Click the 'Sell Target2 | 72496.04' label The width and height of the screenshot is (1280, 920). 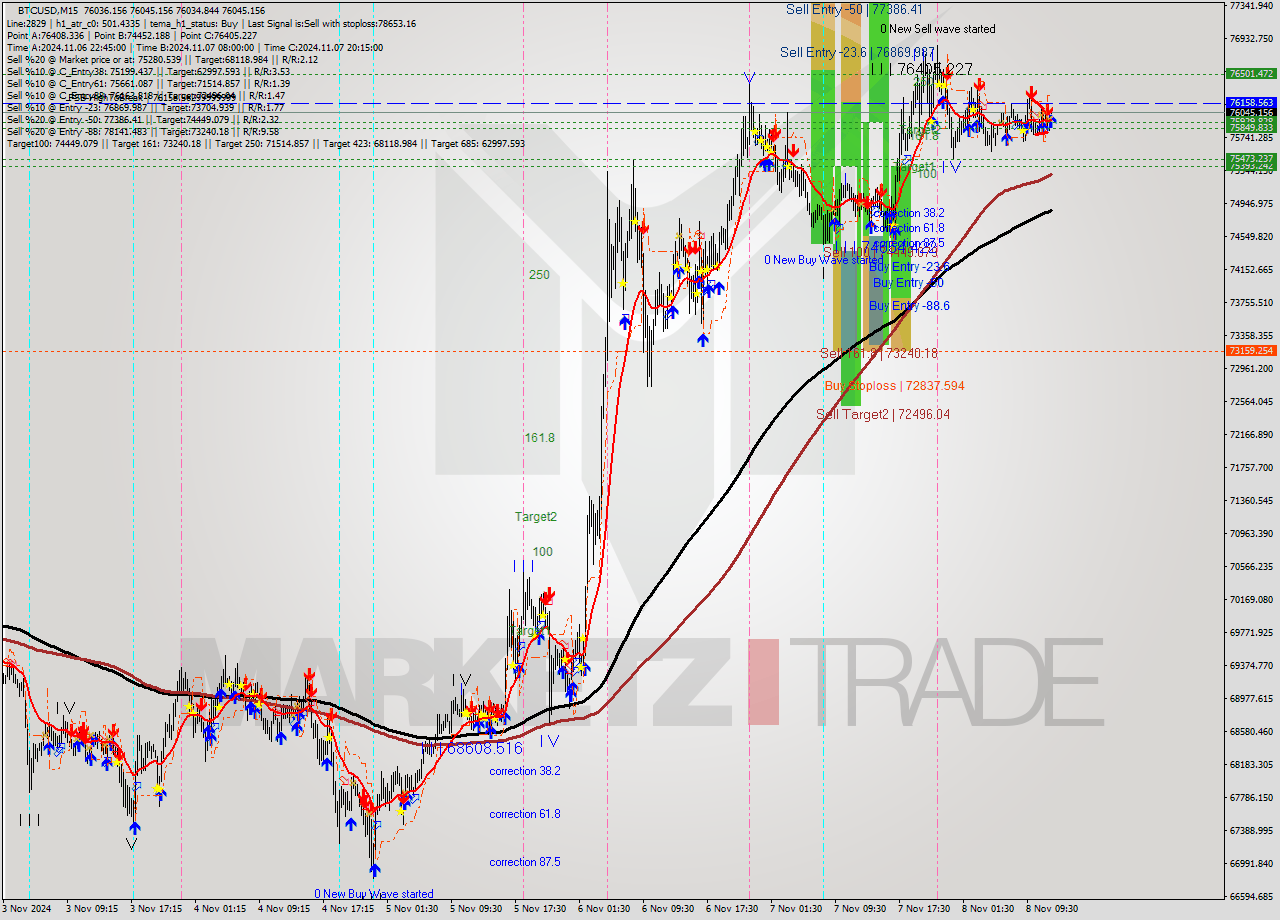pyautogui.click(x=883, y=414)
